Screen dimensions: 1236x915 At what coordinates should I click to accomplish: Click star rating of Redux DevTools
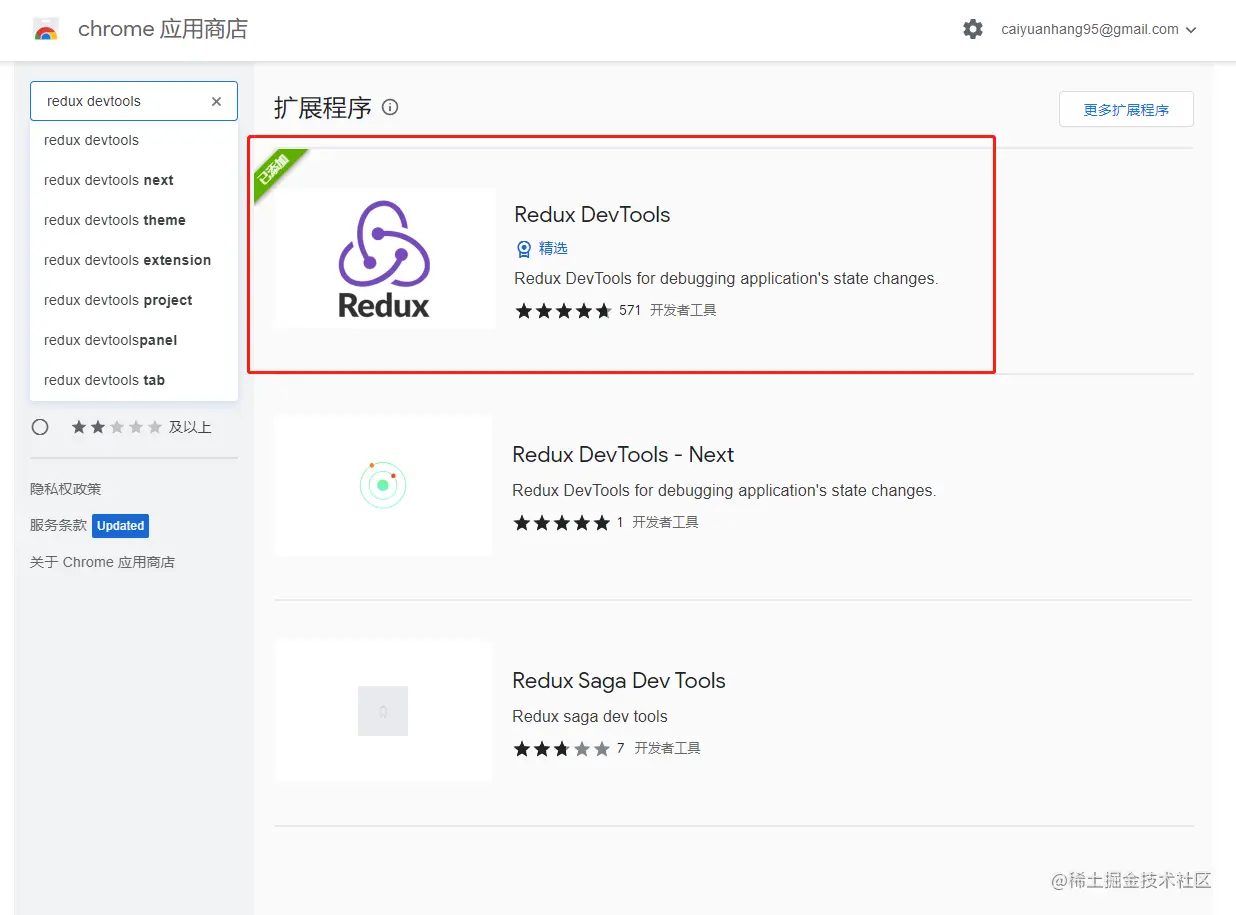click(564, 311)
